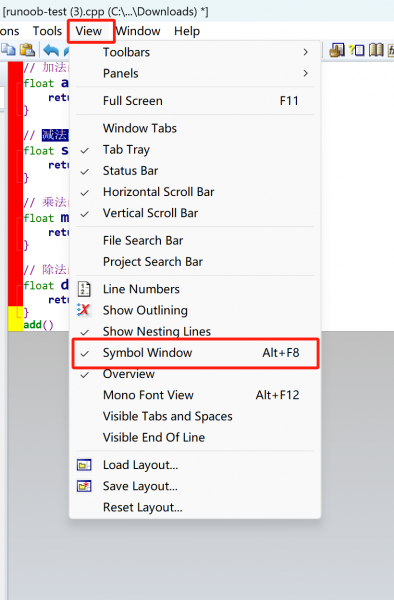Open the Tools menu
This screenshot has width=394, height=600.
47,31
